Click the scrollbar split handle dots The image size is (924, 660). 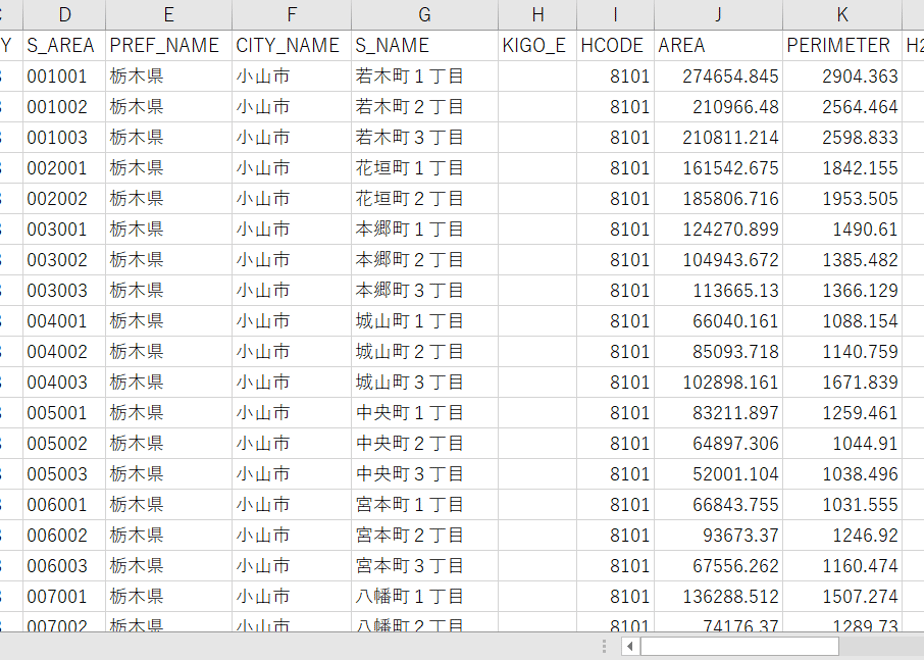coord(604,646)
